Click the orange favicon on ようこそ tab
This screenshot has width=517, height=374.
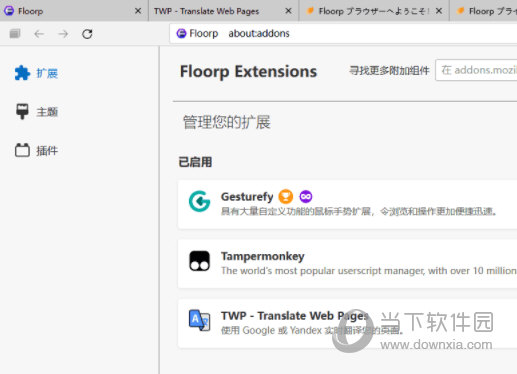pyautogui.click(x=310, y=11)
